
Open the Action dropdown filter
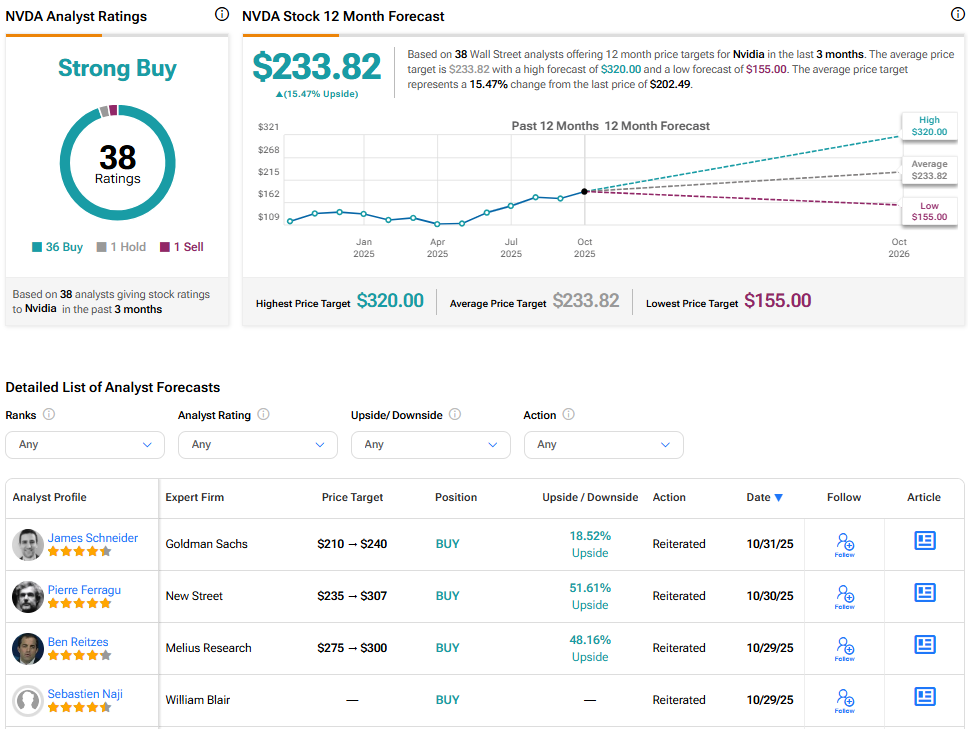click(603, 445)
